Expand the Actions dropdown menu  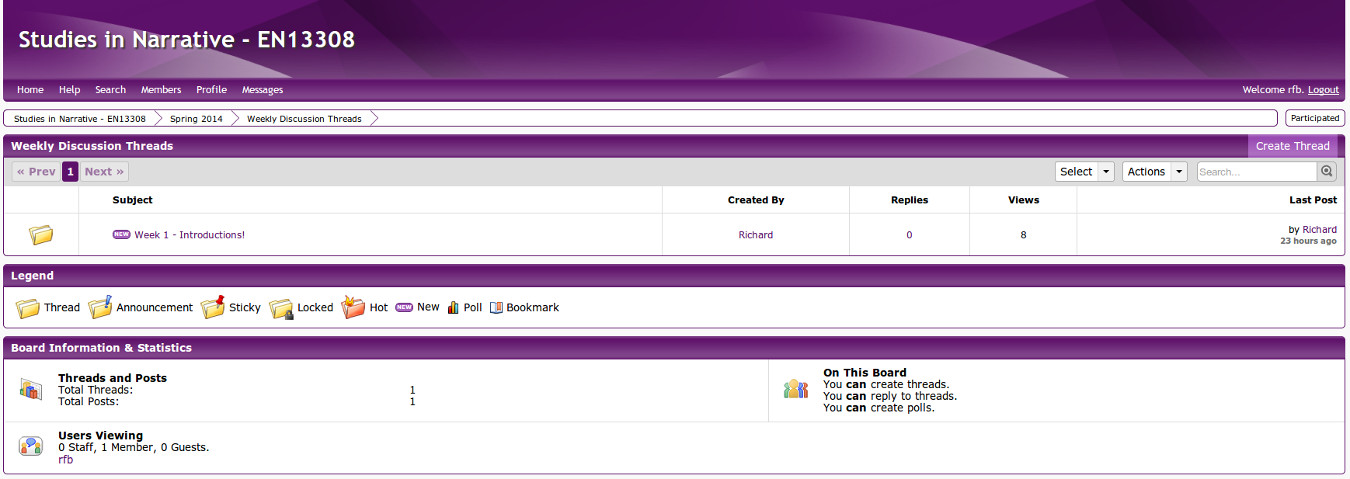tap(1154, 172)
